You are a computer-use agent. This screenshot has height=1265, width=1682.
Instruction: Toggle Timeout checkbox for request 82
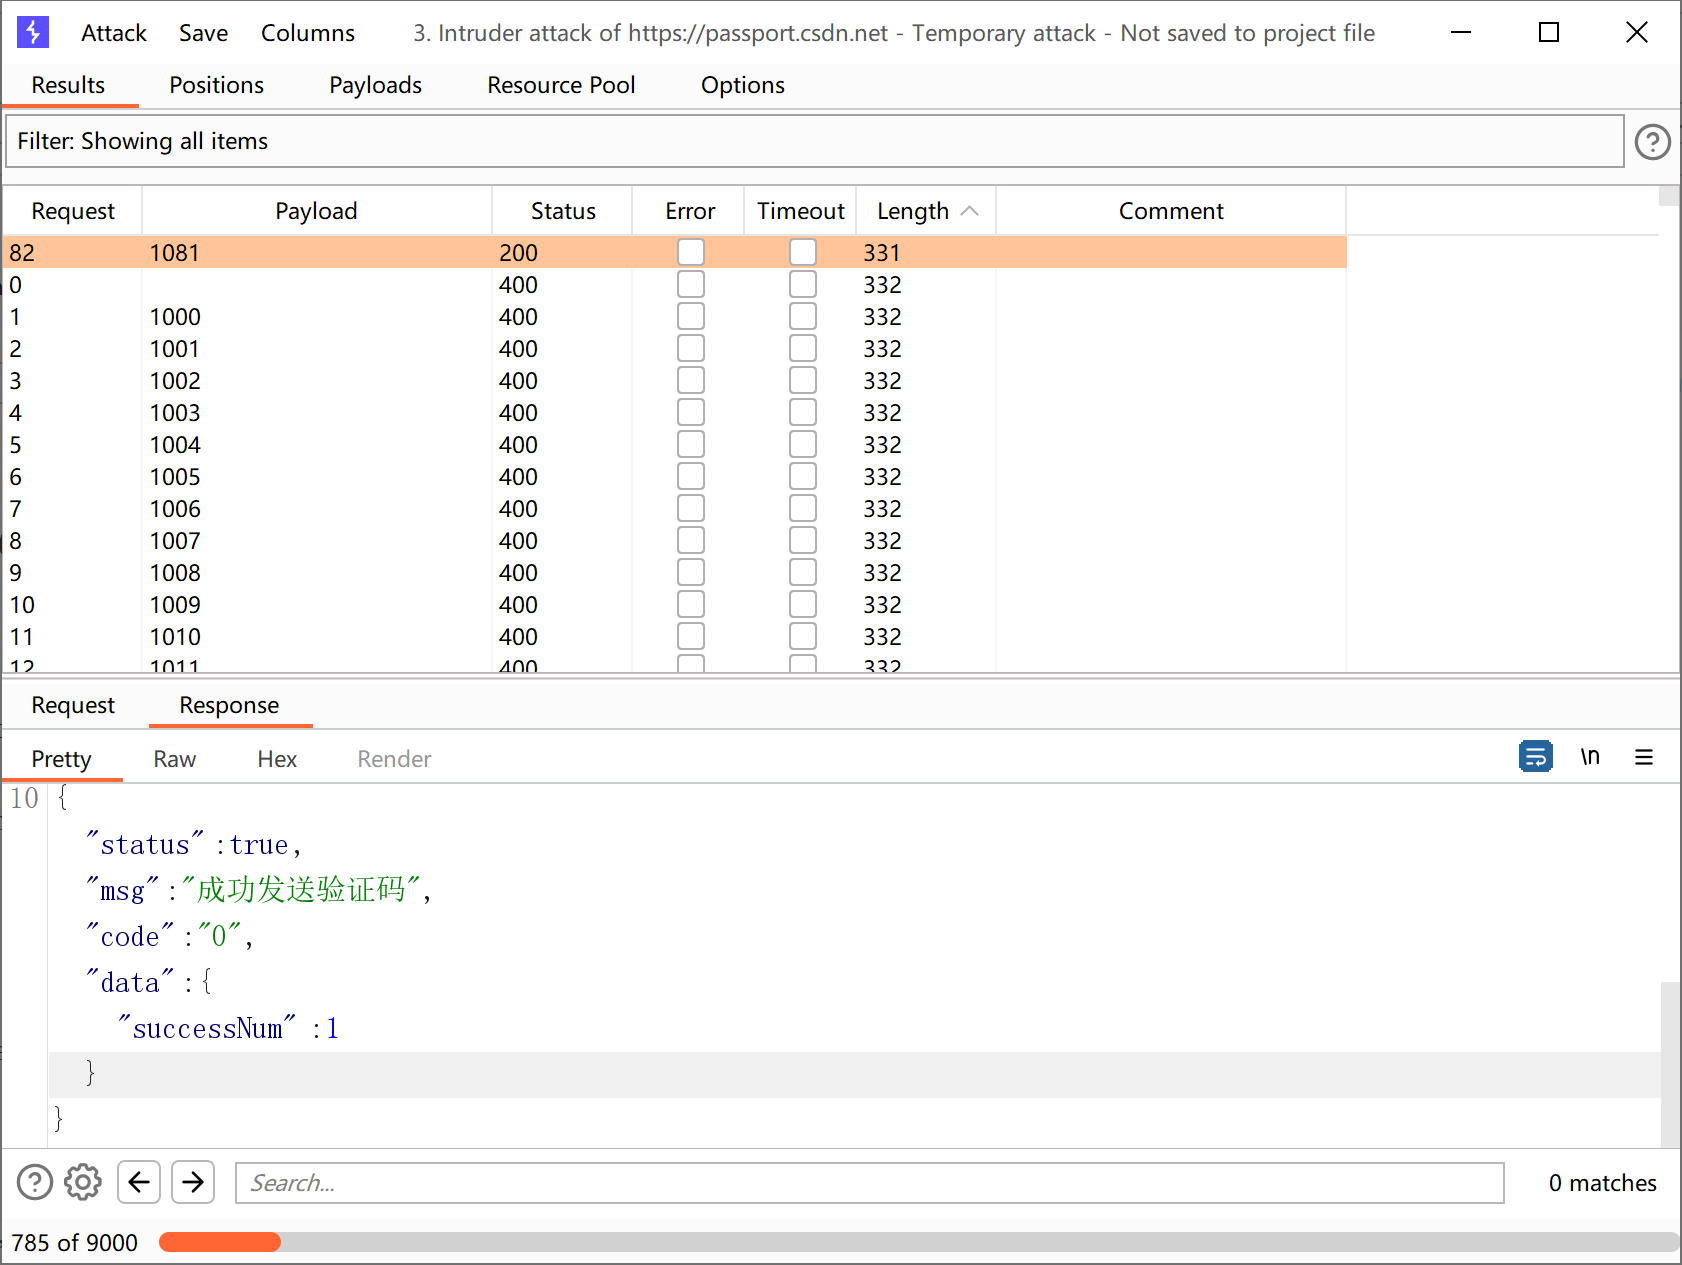[803, 252]
